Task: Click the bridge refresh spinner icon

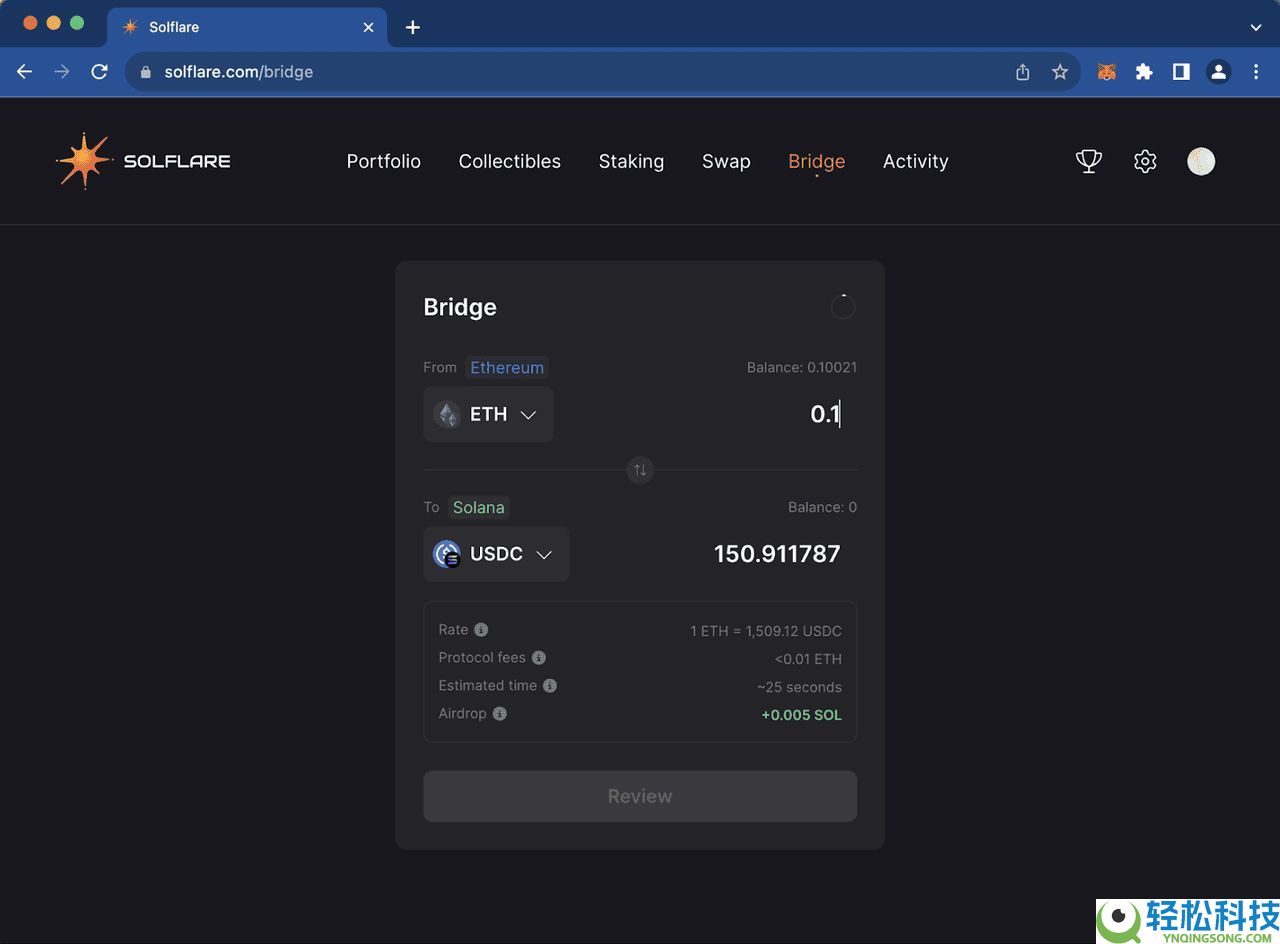Action: coord(843,307)
